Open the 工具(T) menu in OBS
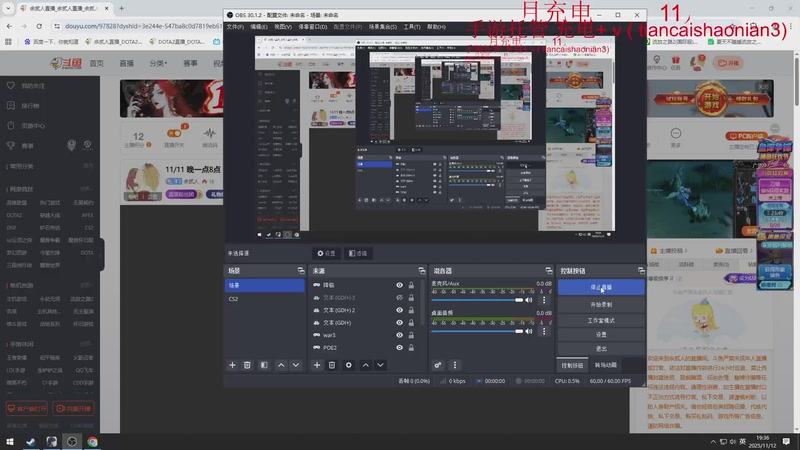The height and width of the screenshot is (450, 800). 412,27
